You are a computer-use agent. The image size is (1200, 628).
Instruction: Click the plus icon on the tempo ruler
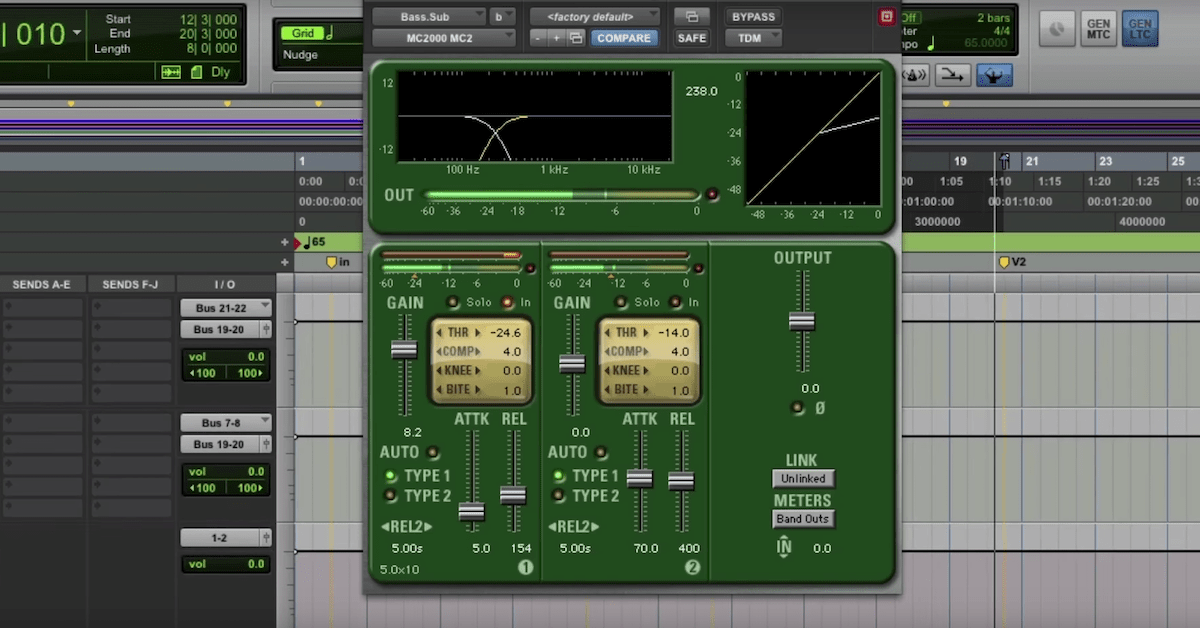(x=285, y=242)
